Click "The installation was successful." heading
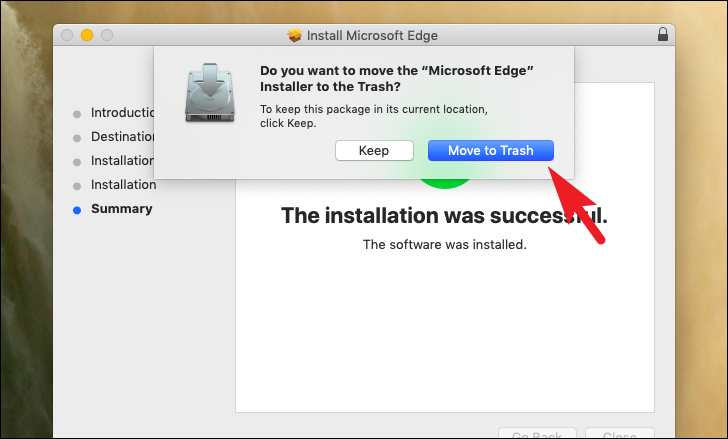728x439 pixels. pos(444,216)
